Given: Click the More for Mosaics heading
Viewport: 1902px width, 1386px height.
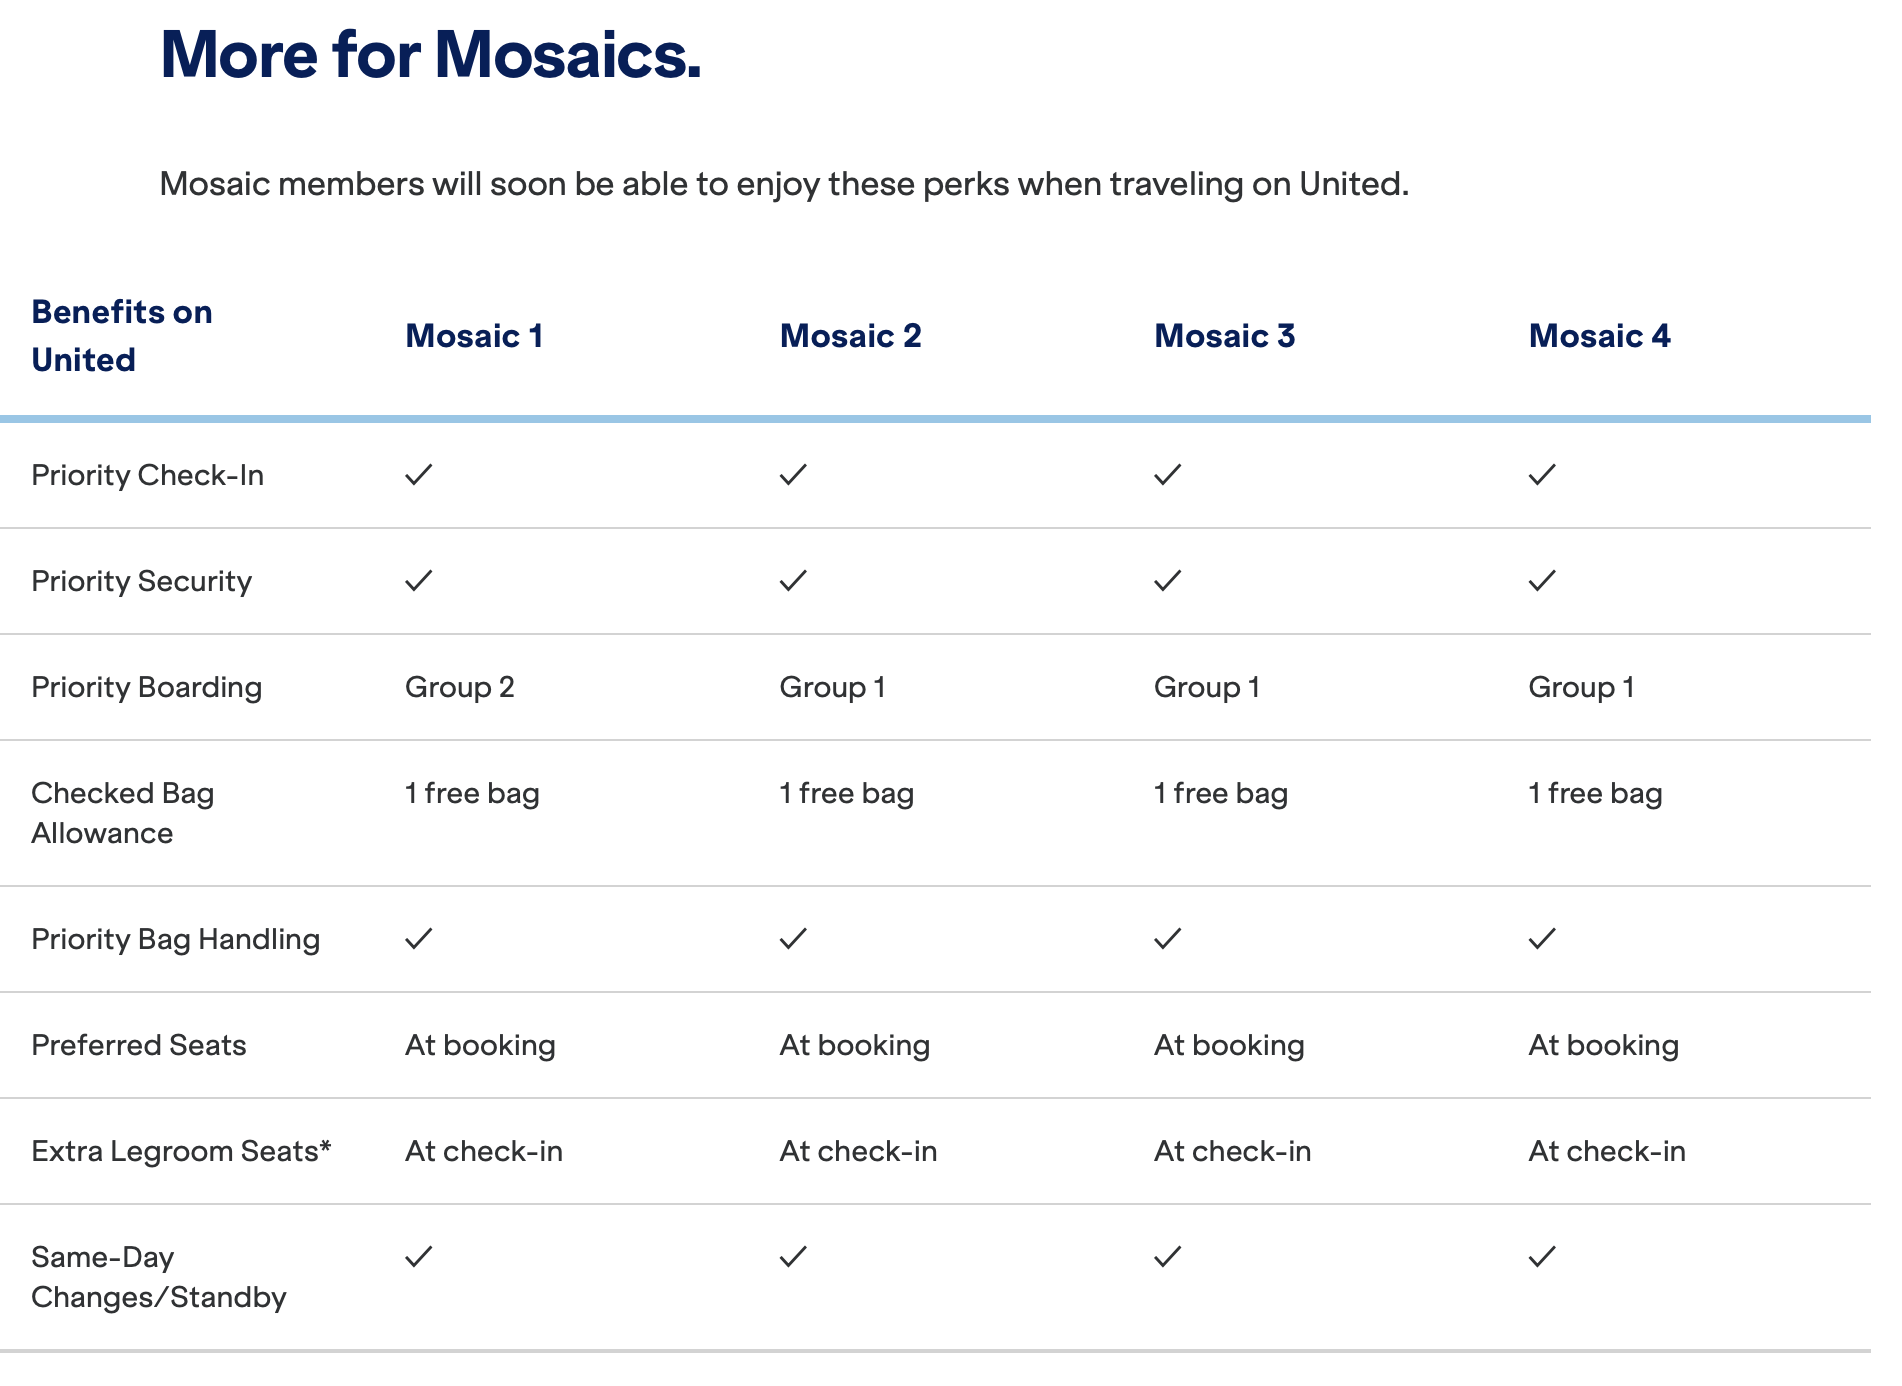Looking at the screenshot, I should pos(431,54).
